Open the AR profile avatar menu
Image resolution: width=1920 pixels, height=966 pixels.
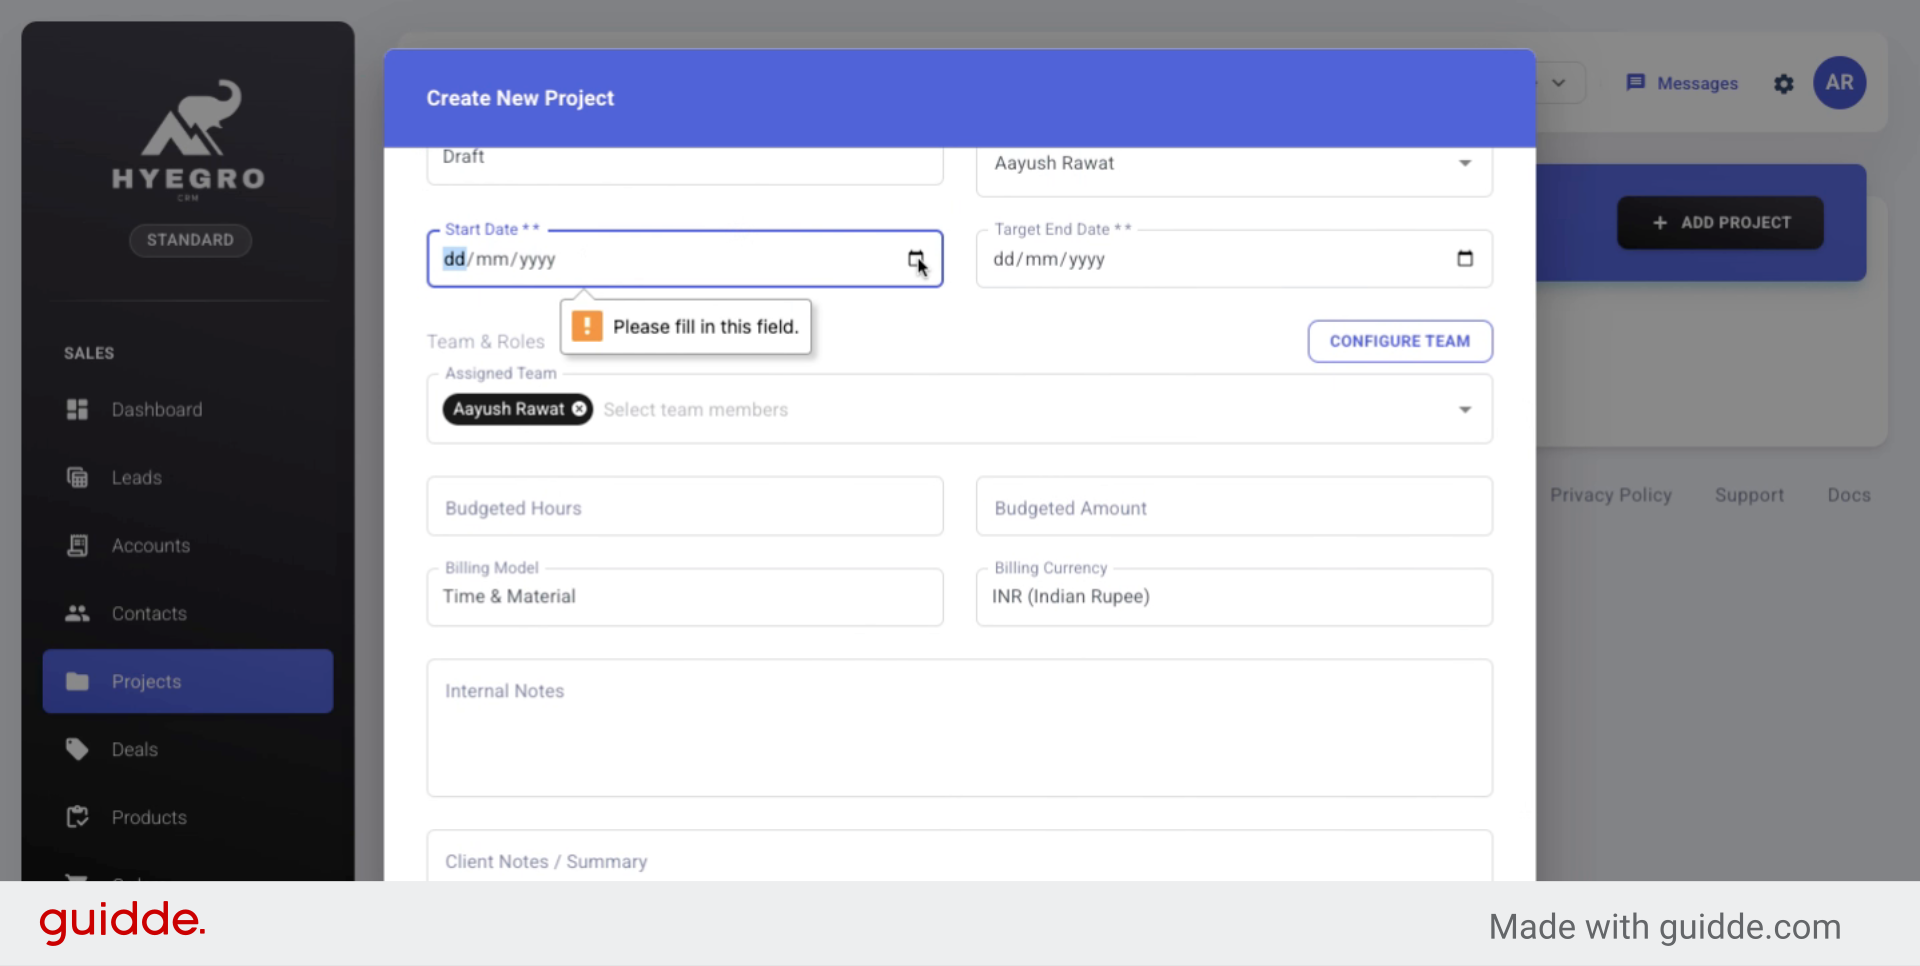1839,83
